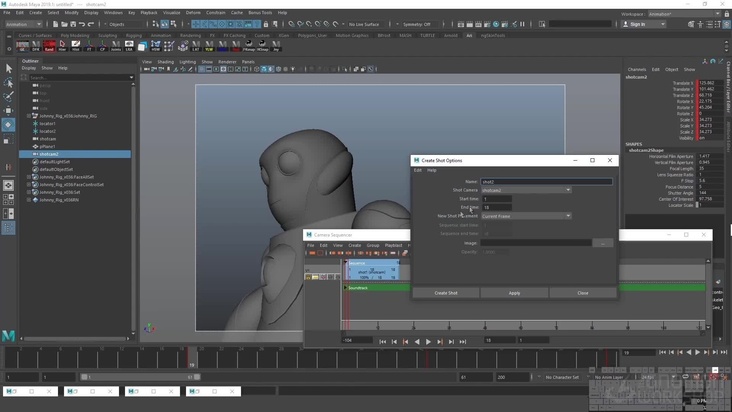732x412 pixels.
Task: Click the save scene icon
Action: pos(72,24)
